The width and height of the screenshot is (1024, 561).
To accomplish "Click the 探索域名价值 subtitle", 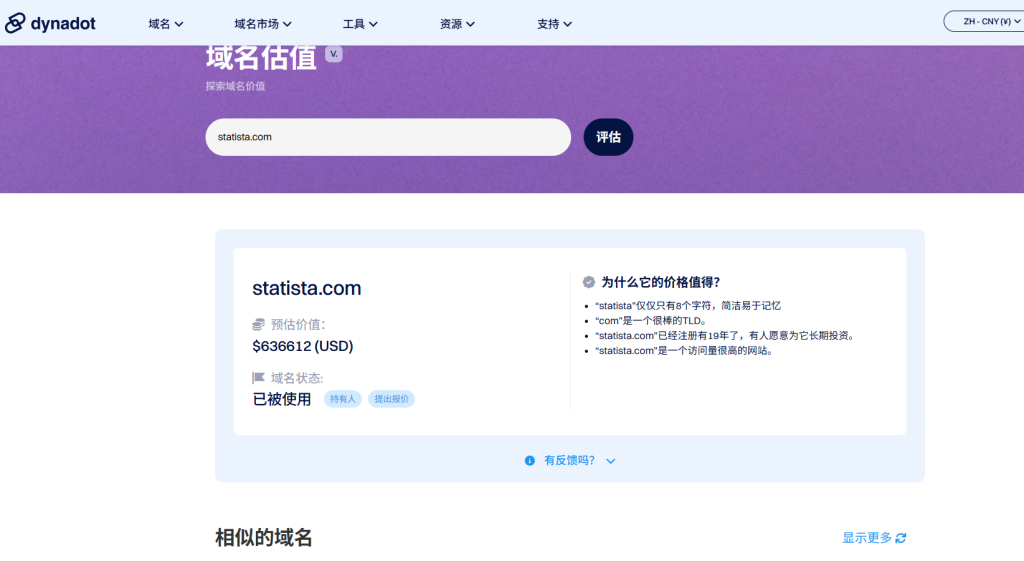I will tap(235, 86).
